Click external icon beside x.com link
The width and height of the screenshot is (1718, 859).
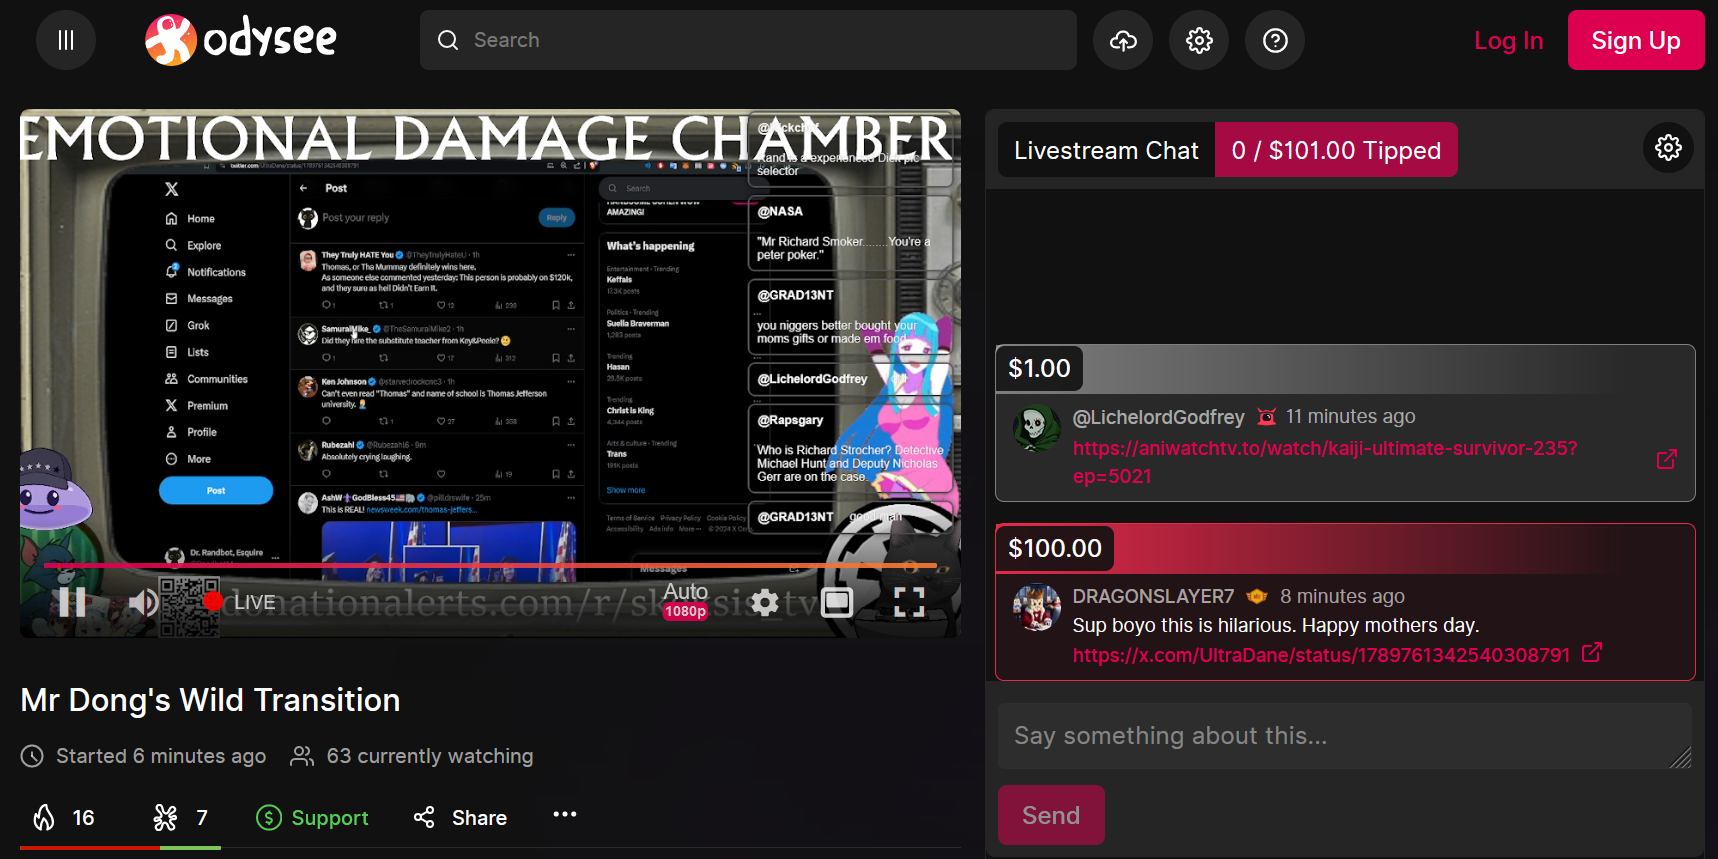click(1592, 653)
